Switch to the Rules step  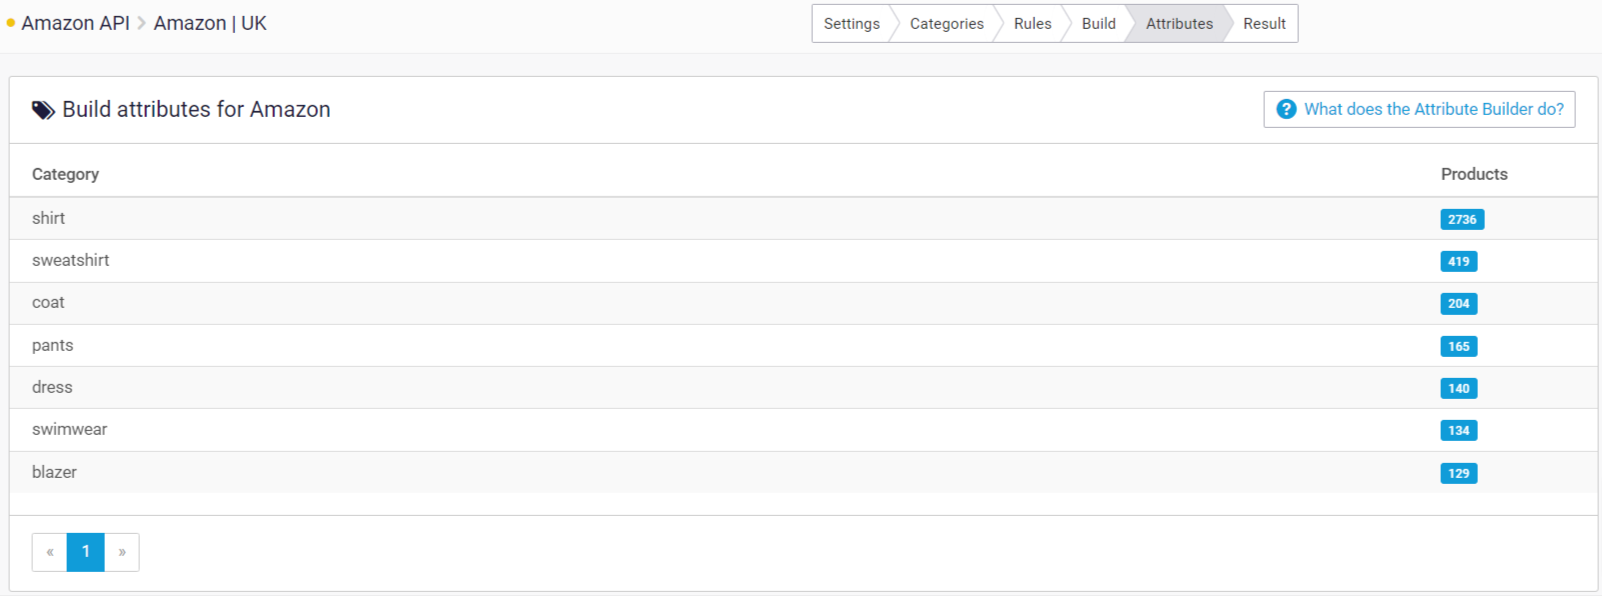1032,24
